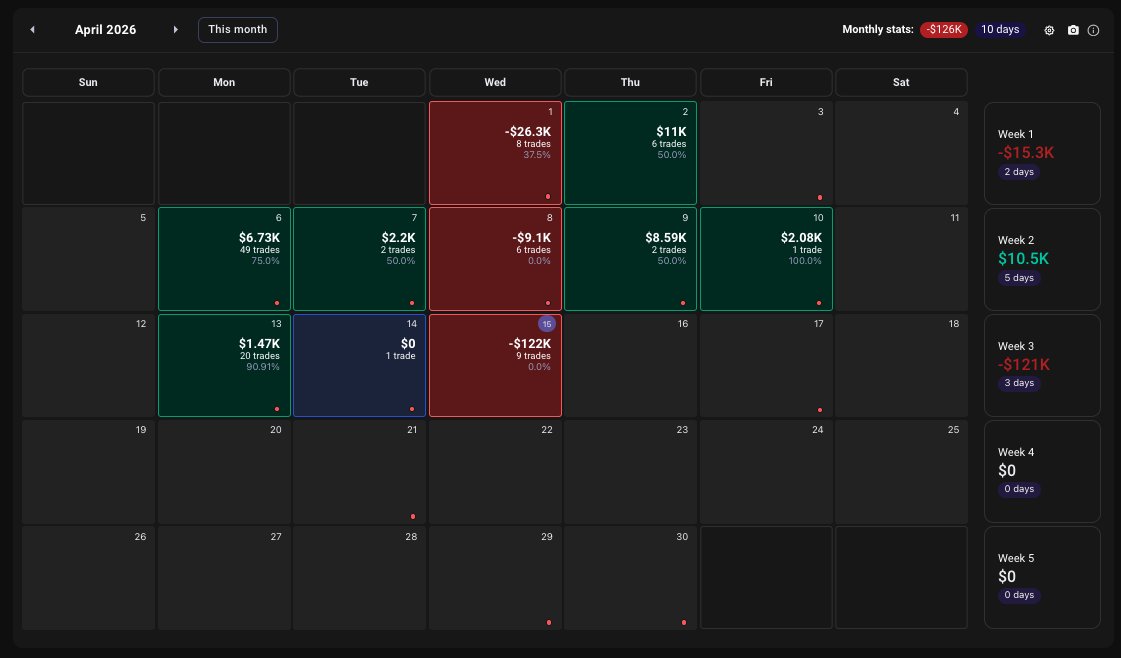
Task: Open April 7 cell showing $2.2K
Action: tap(359, 259)
